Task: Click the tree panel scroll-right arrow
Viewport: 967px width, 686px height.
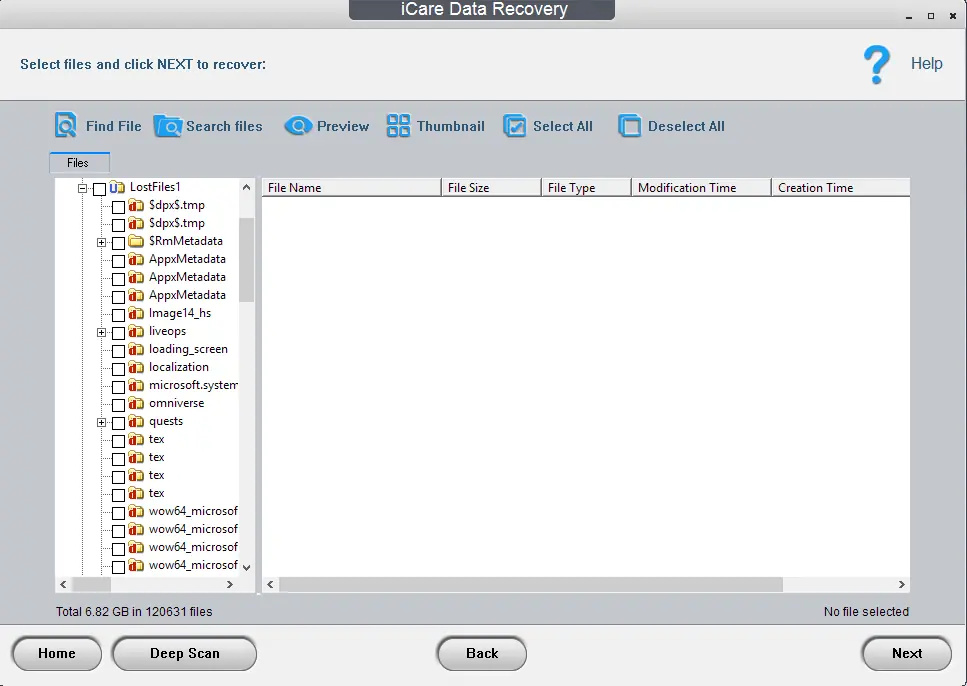Action: point(229,584)
